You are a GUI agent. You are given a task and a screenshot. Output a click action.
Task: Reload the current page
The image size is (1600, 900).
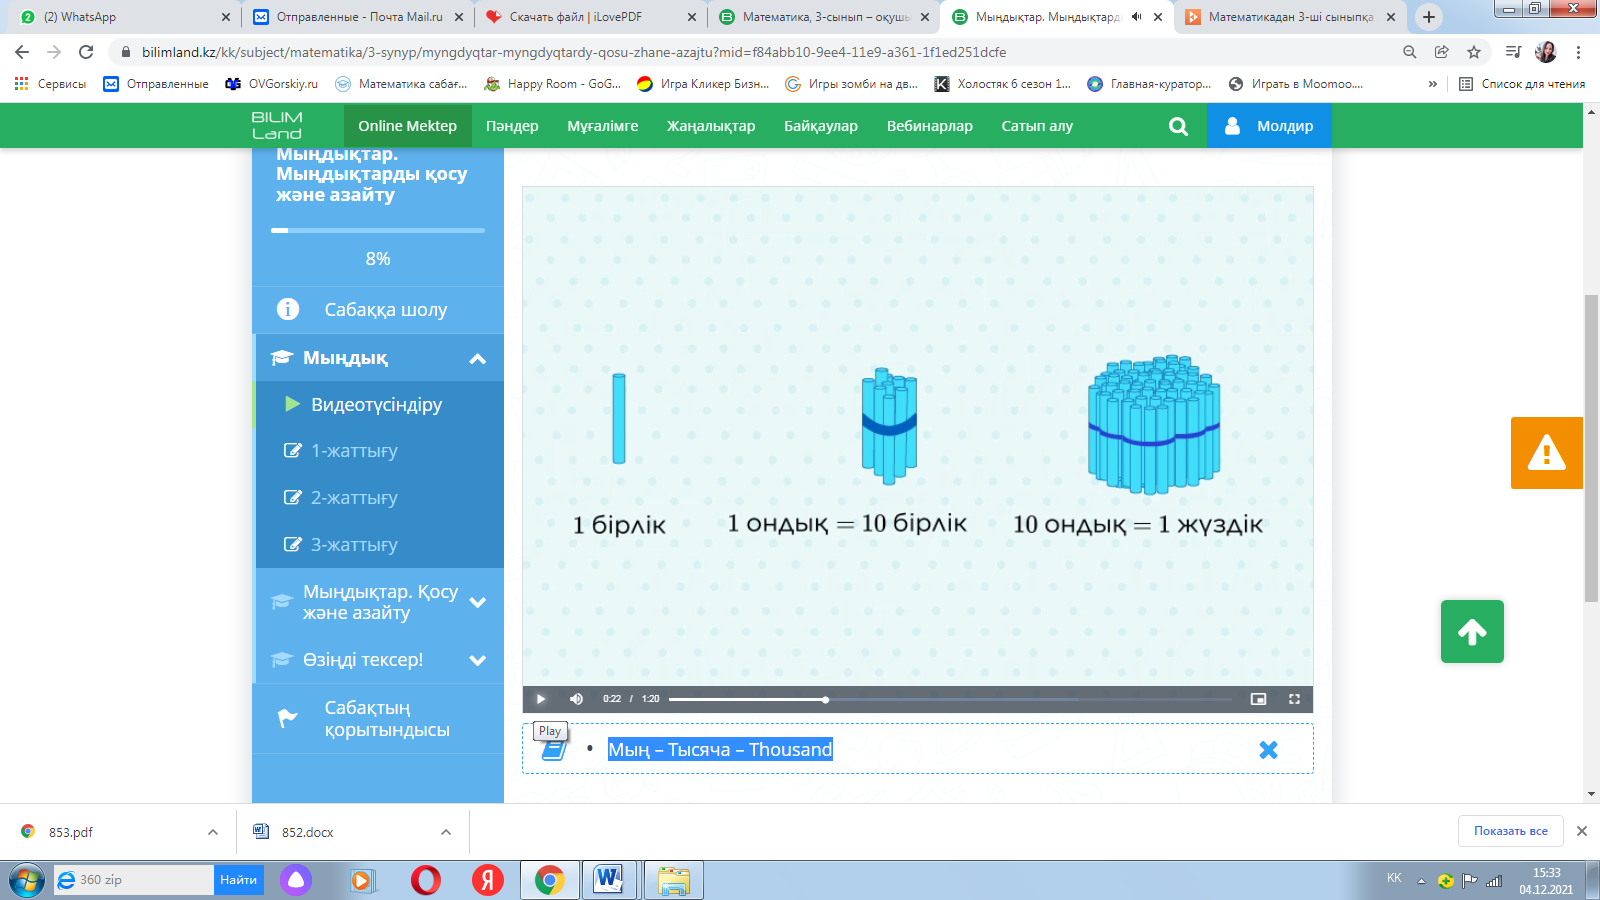[86, 52]
